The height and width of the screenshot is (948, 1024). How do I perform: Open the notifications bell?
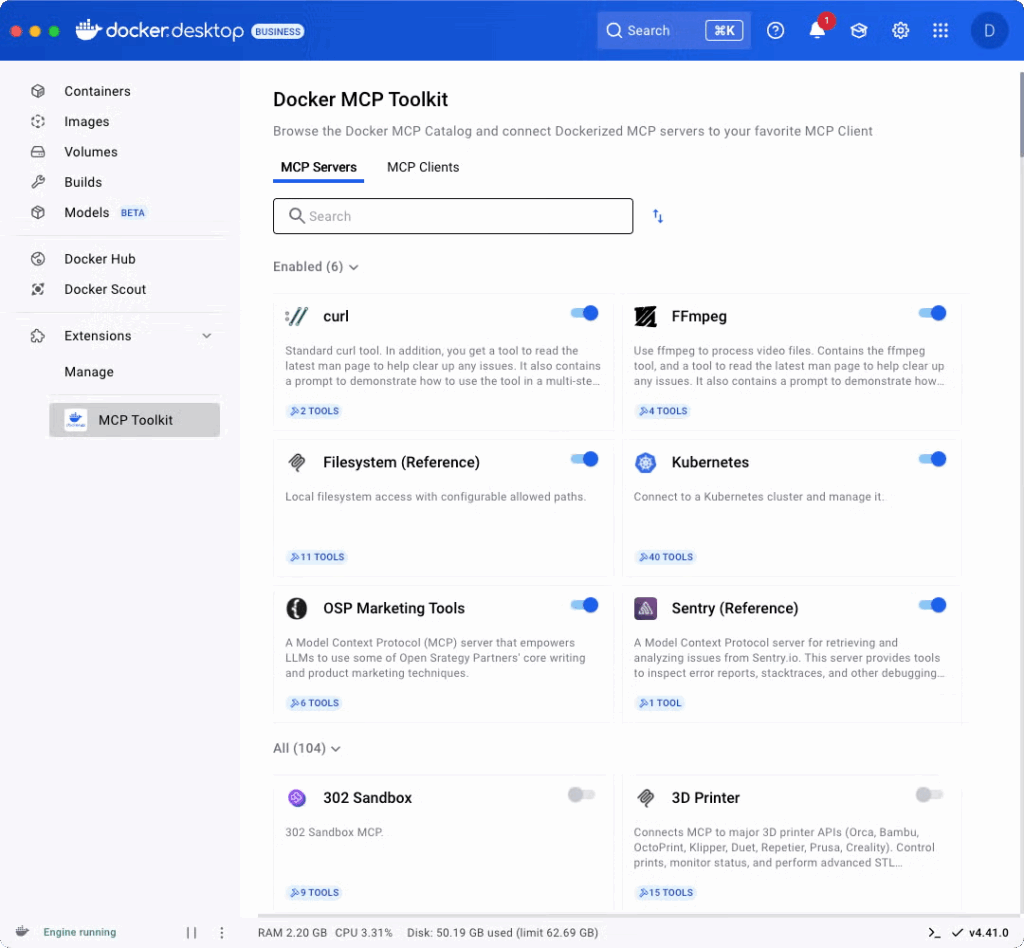pyautogui.click(x=817, y=30)
